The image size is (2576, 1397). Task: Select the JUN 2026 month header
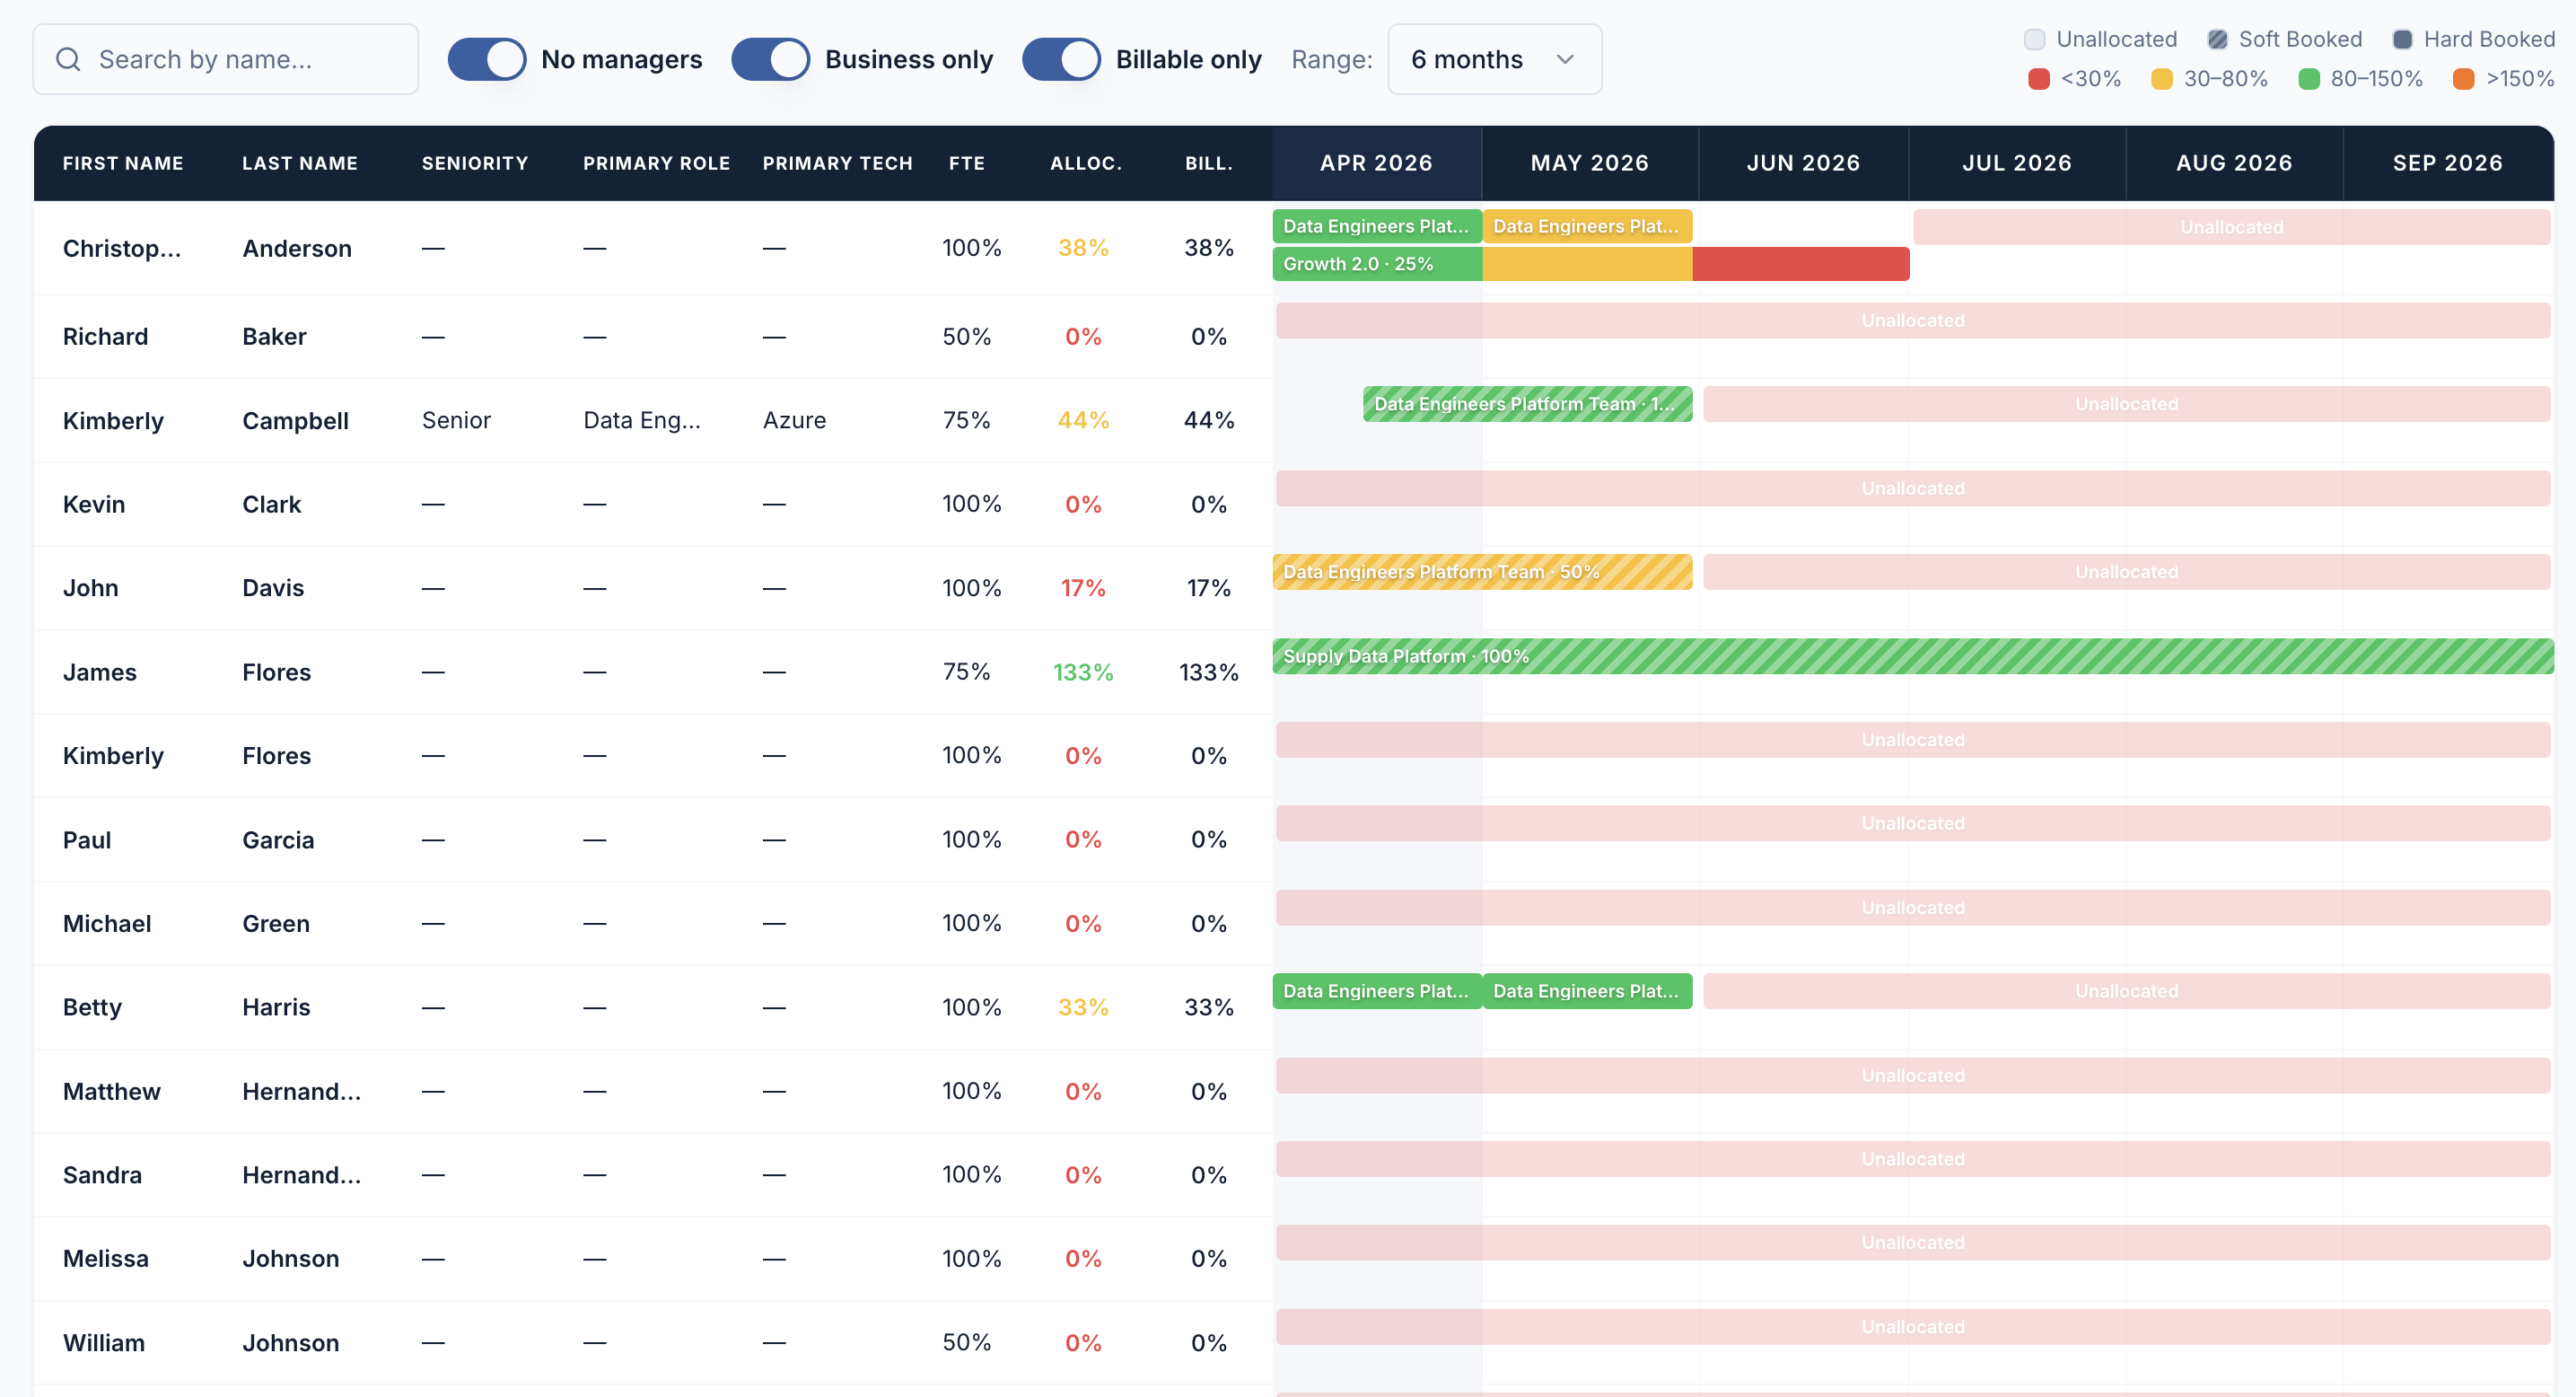1803,163
